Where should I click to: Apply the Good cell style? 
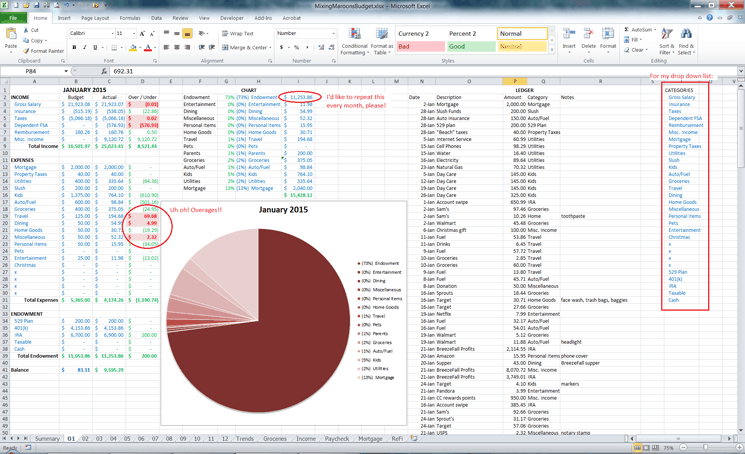coord(471,47)
